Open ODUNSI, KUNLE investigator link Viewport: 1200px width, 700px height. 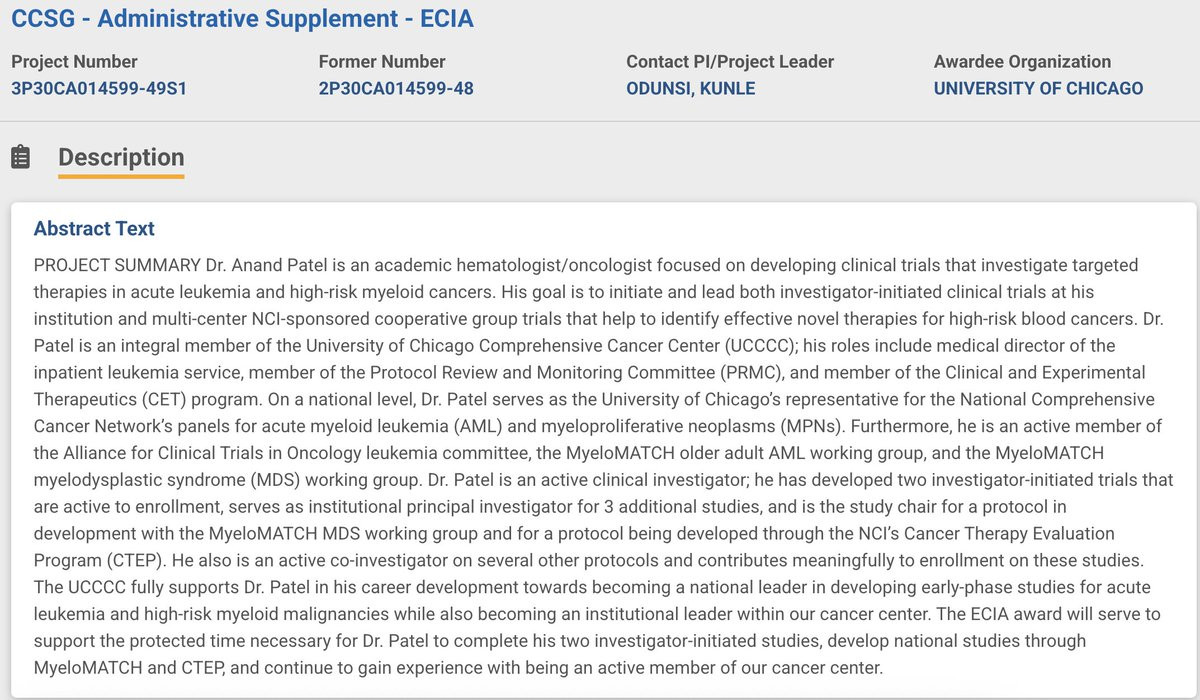[x=691, y=88]
